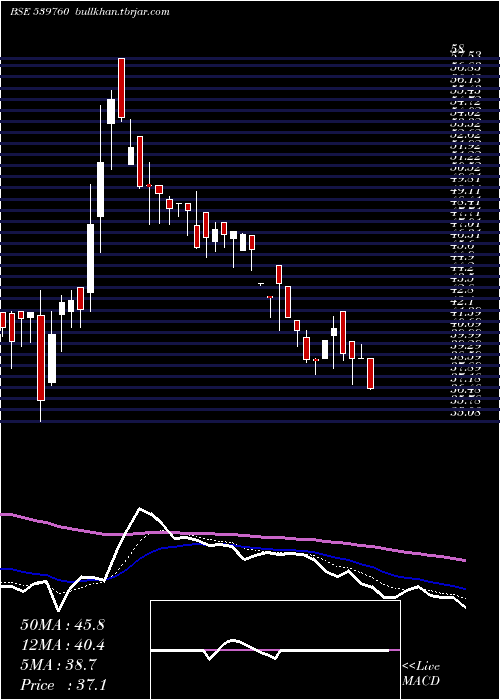Open the MACD indicator inset panel
The width and height of the screenshot is (500, 700).
click(275, 650)
